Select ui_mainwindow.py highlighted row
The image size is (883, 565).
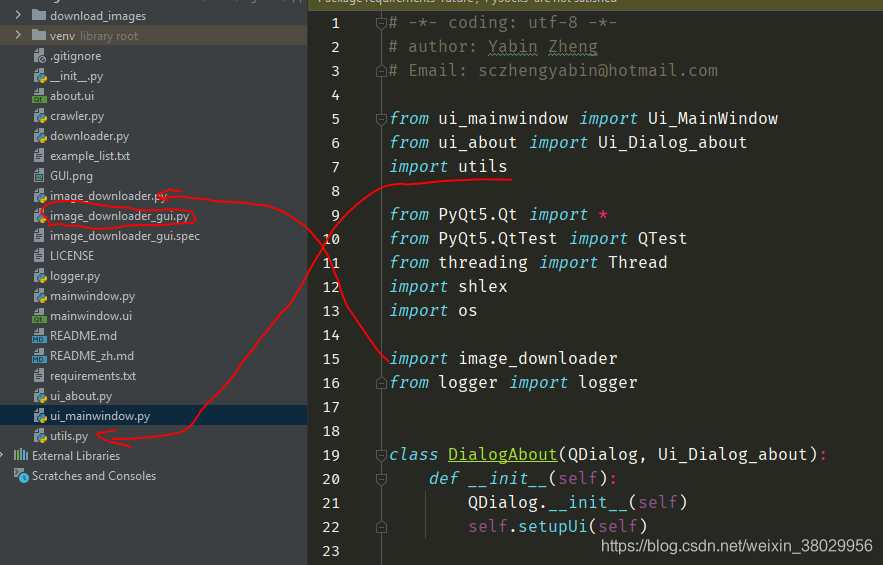[x=153, y=416]
